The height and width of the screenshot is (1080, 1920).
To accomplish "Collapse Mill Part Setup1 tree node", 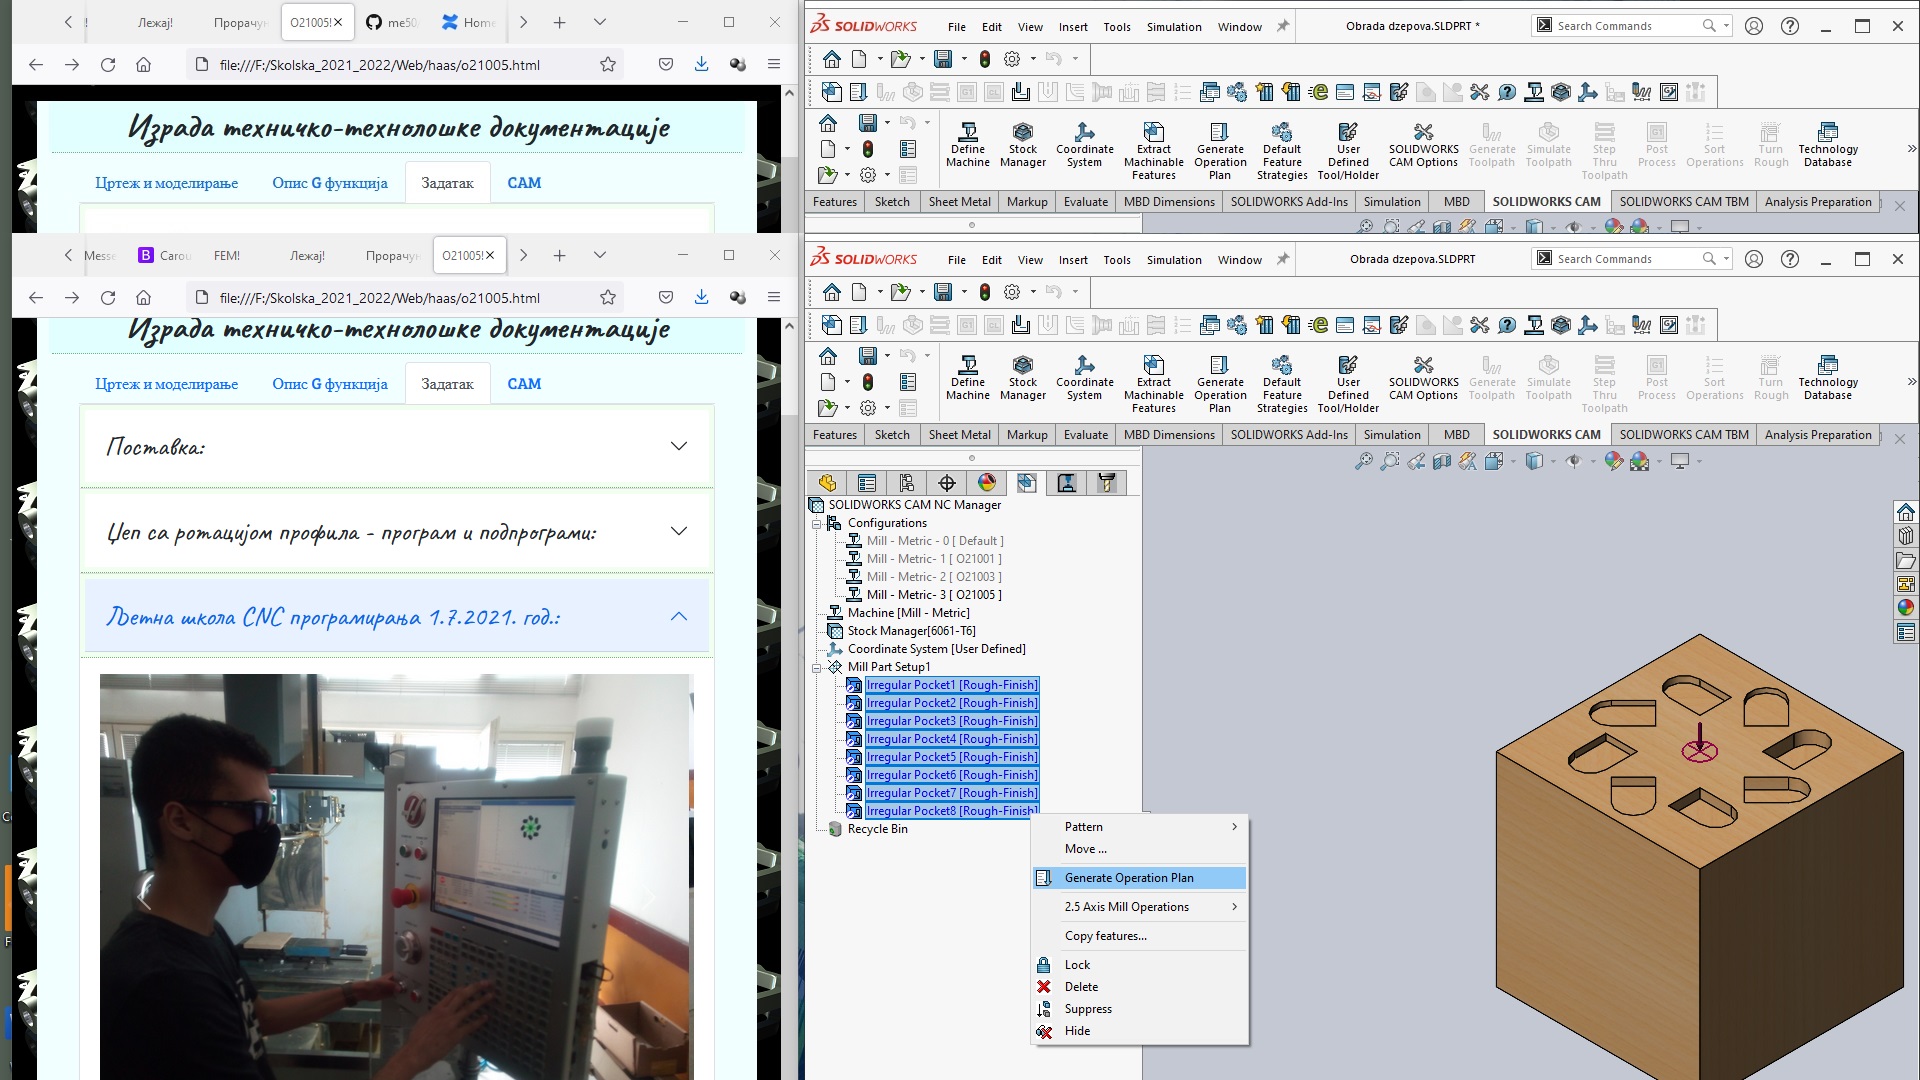I will [x=816, y=667].
